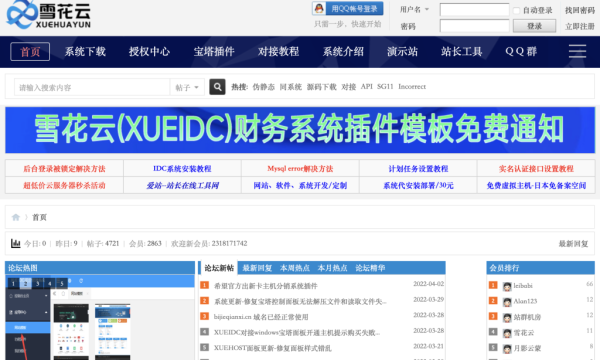Open the 帖子 search type dropdown
This screenshot has width=600, height=360.
pos(187,87)
